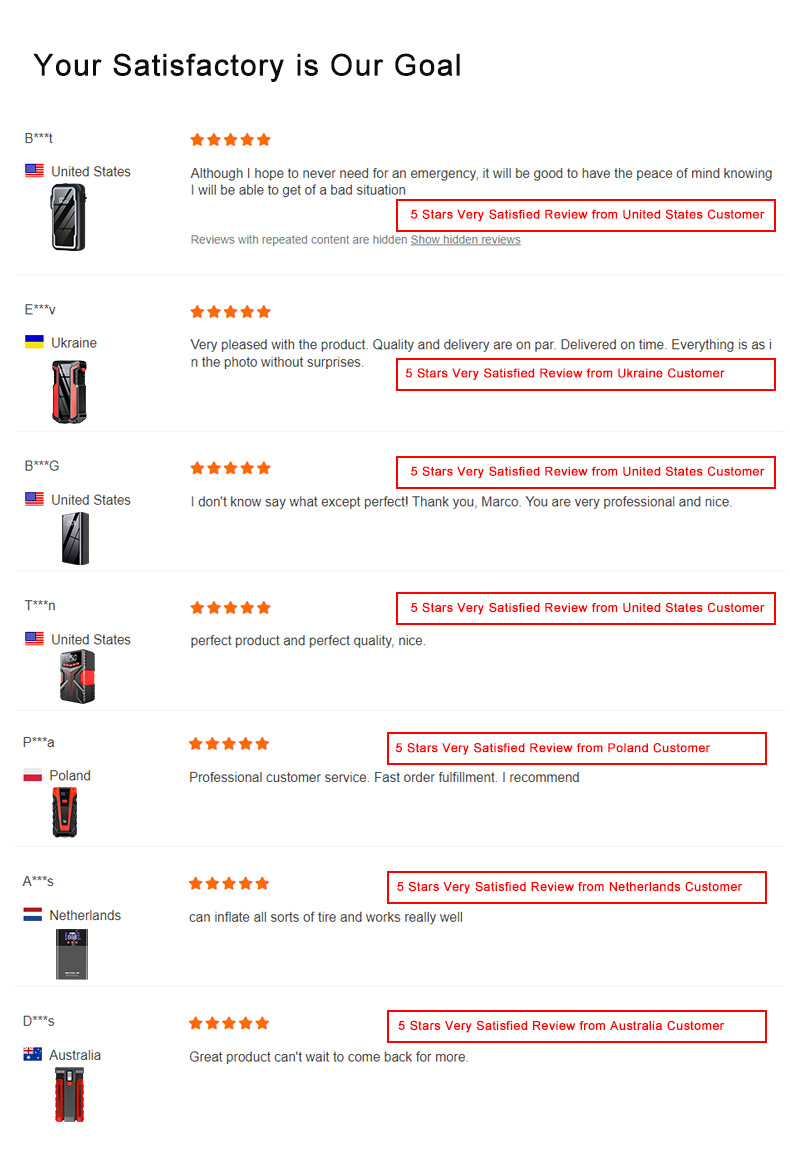This screenshot has width=790, height=1166.
Task: Click the United States flag beside T***n
Action: click(x=34, y=638)
